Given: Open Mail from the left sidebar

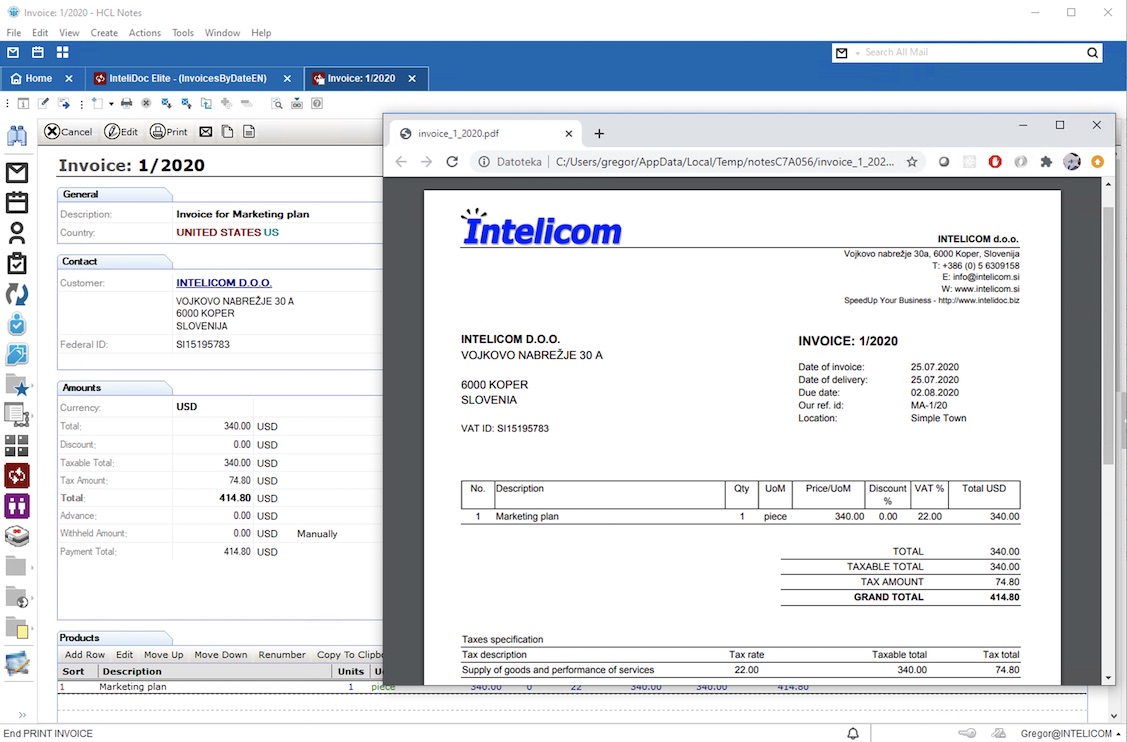Looking at the screenshot, I should pos(17,173).
